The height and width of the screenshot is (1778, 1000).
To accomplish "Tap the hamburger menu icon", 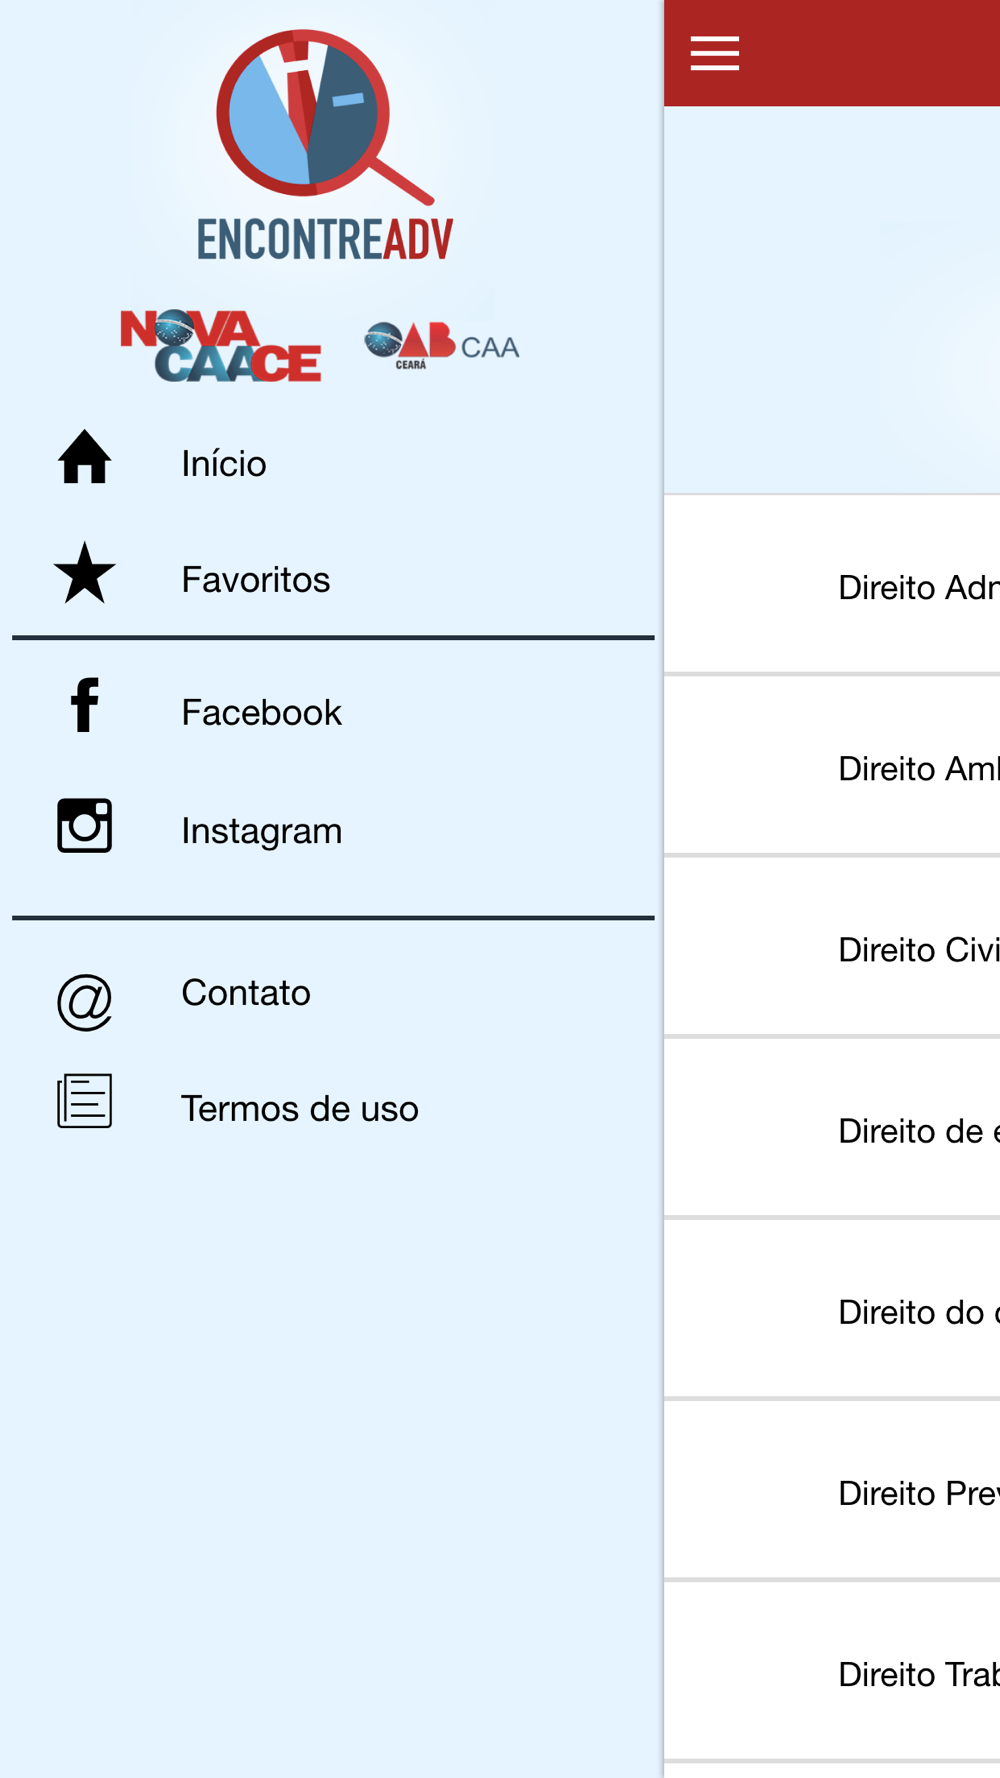I will click(714, 53).
